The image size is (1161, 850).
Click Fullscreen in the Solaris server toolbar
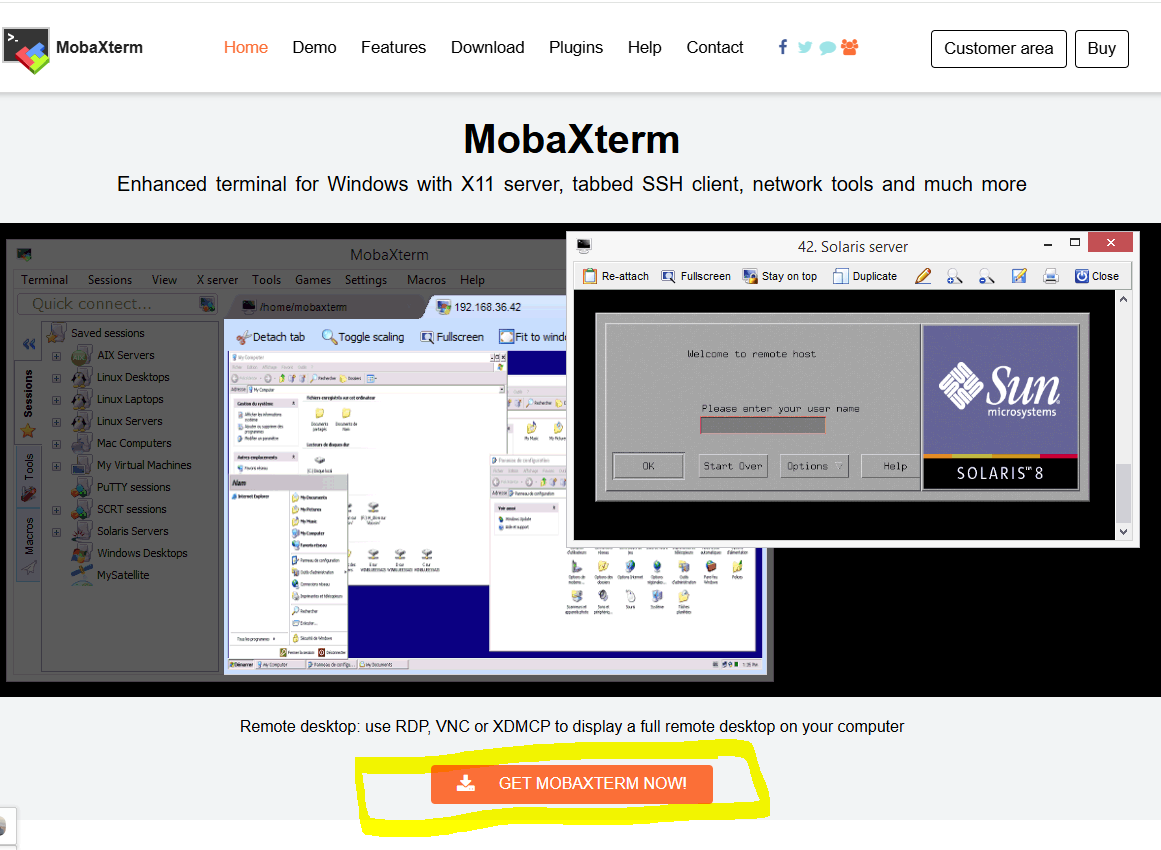[696, 276]
